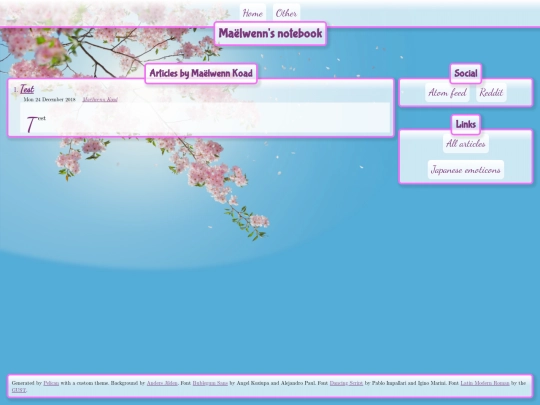540x405 pixels.
Task: Go to All articles link
Action: (466, 144)
